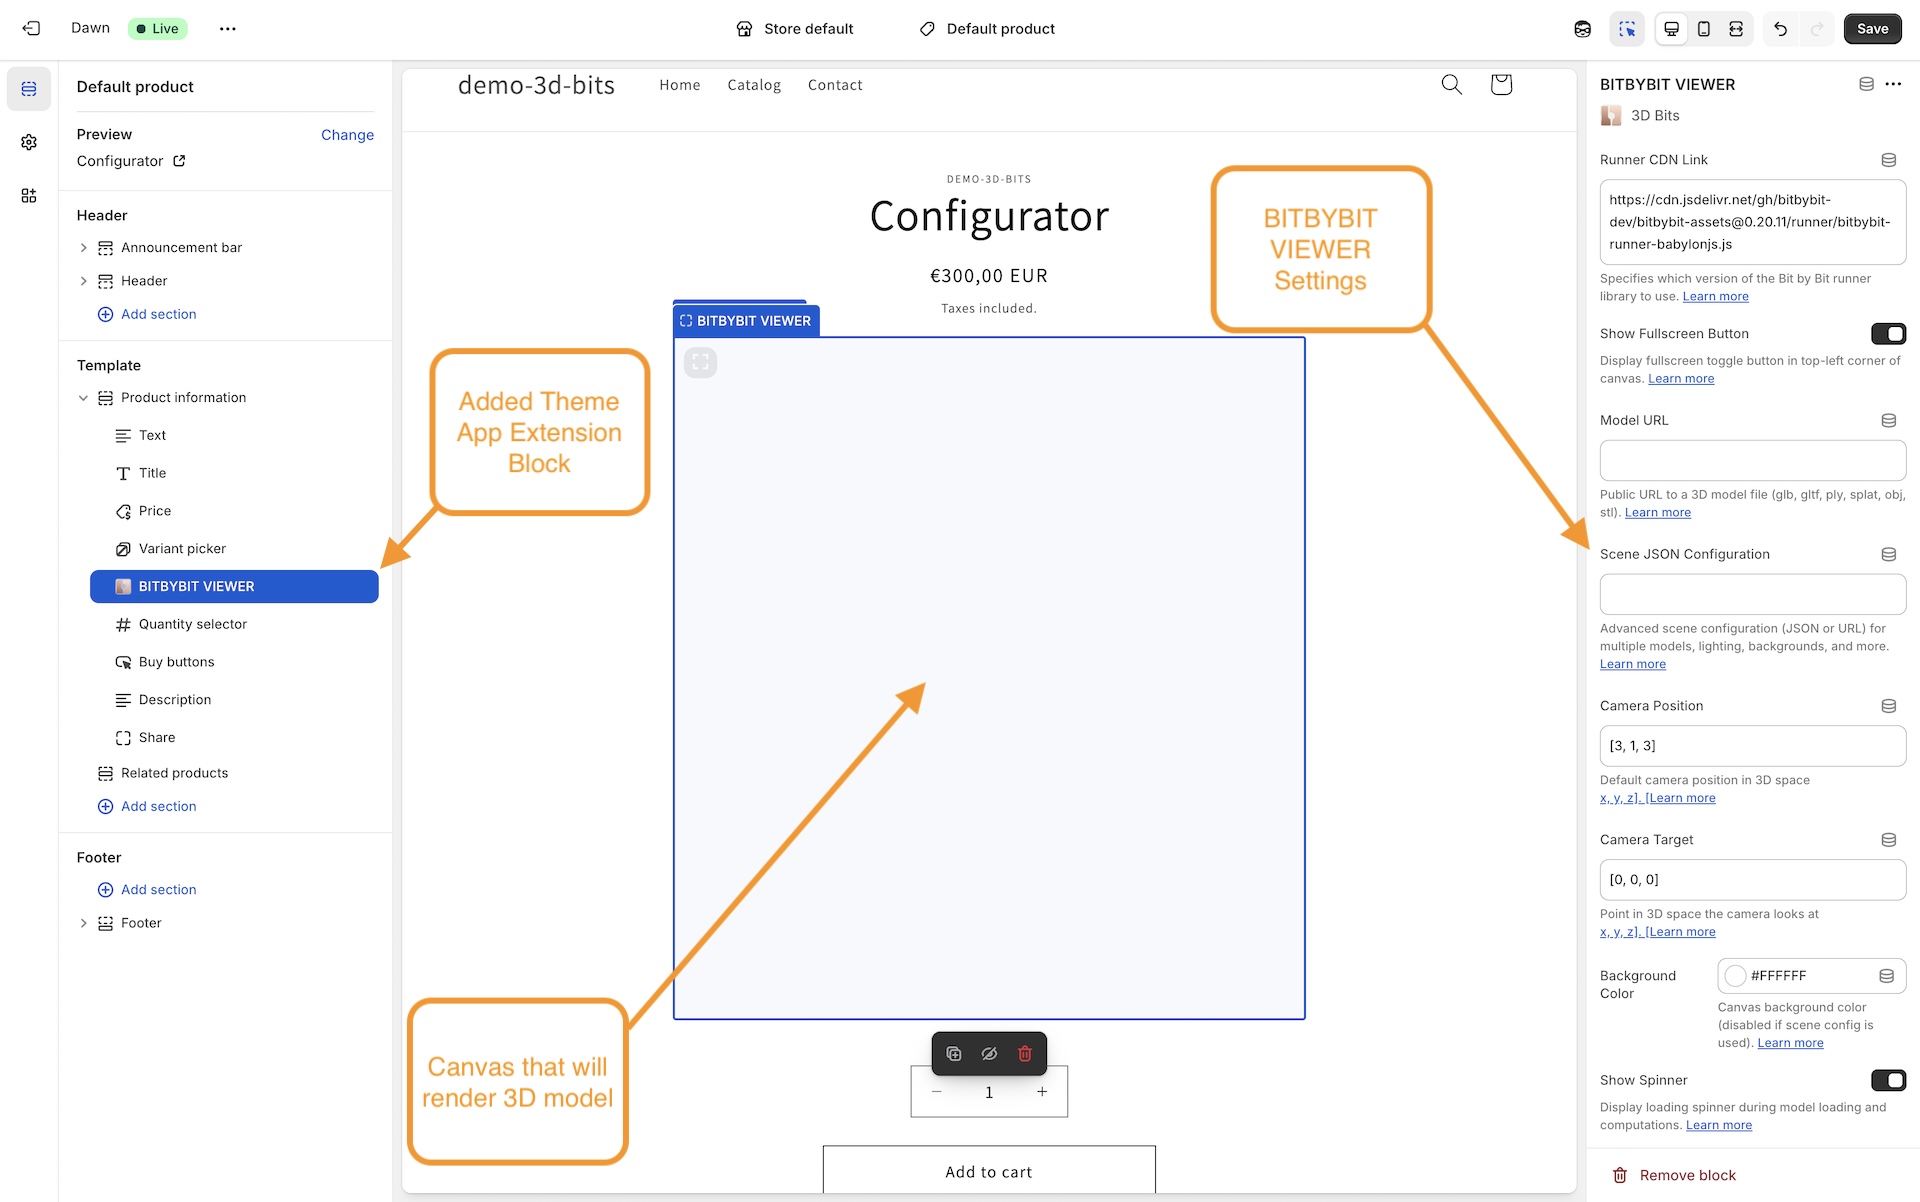
Task: Open the three-dot menu next to Dawn
Action: point(227,28)
